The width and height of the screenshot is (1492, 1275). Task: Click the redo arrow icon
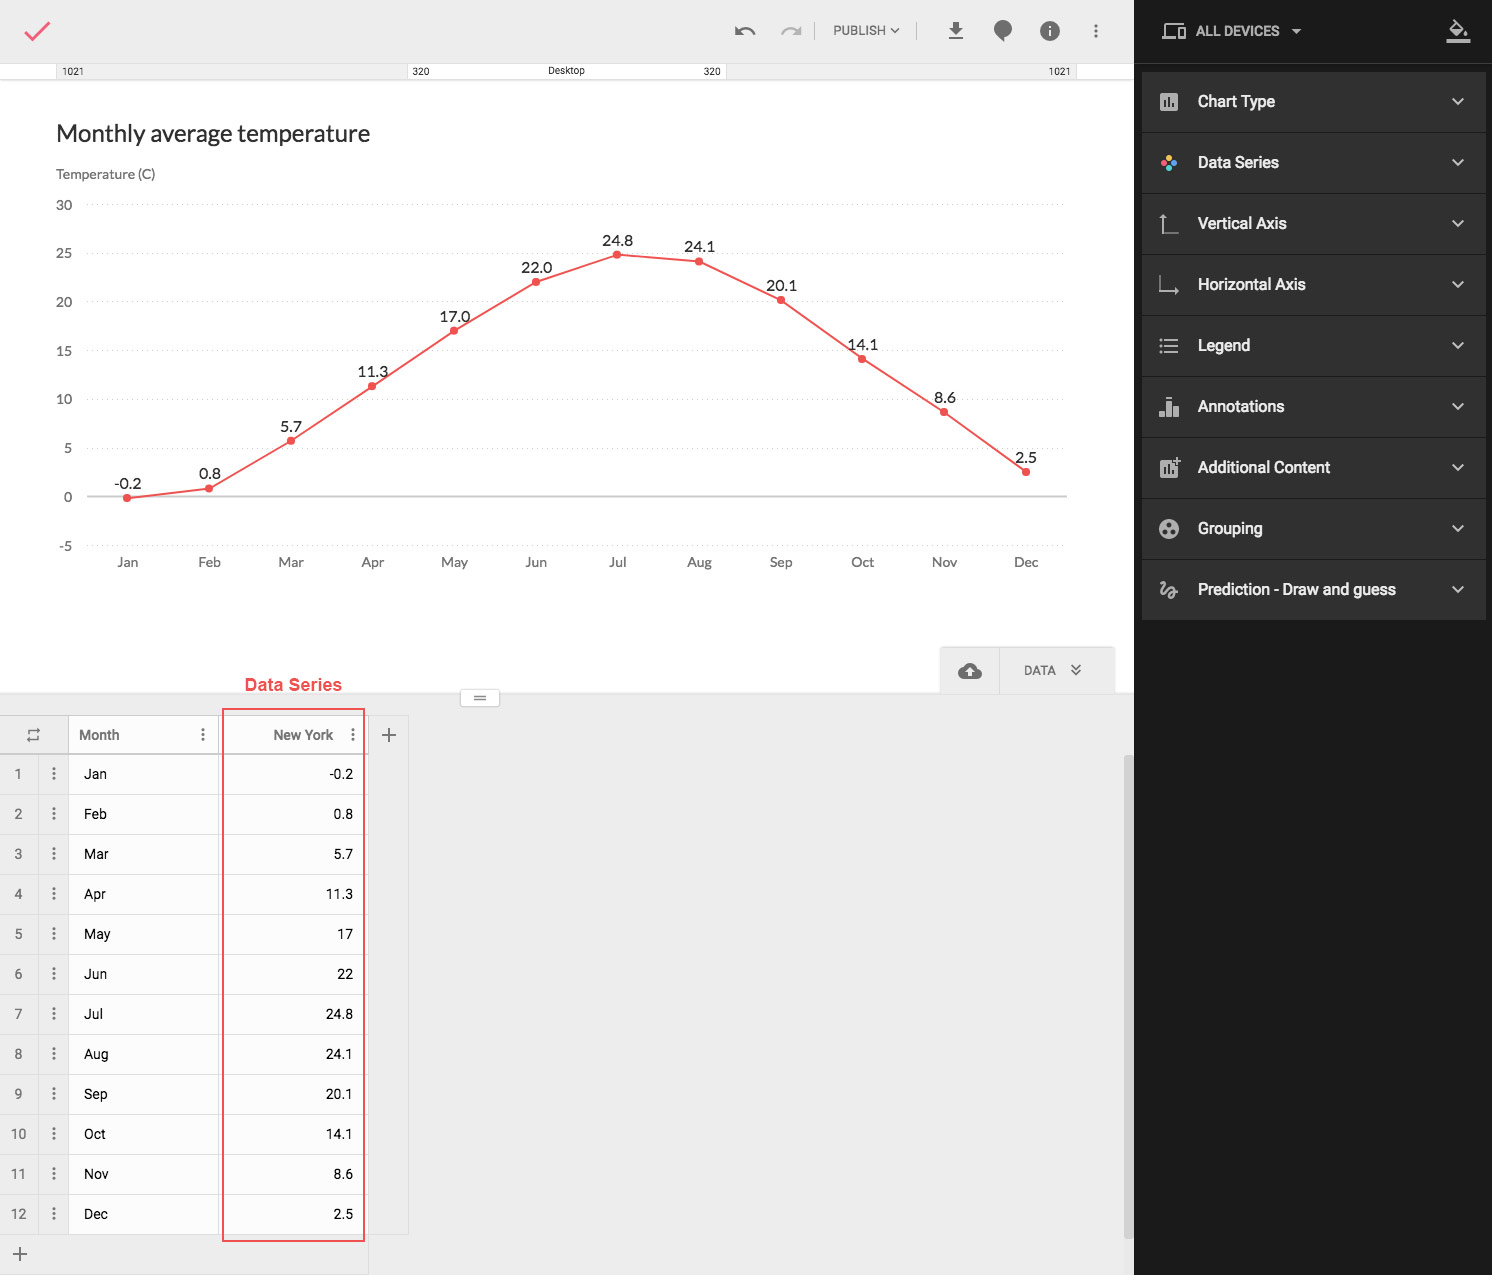tap(791, 31)
